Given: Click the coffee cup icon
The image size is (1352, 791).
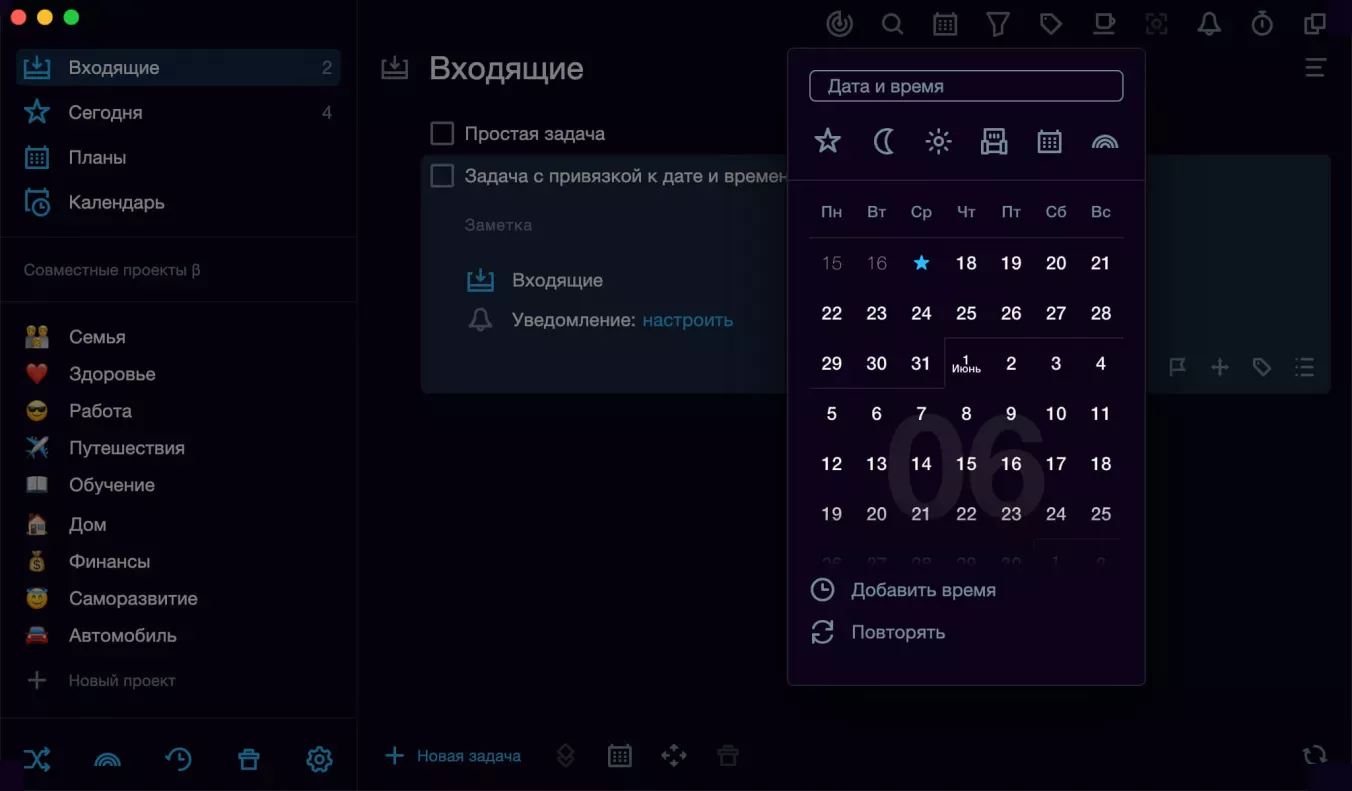Looking at the screenshot, I should 1104,24.
